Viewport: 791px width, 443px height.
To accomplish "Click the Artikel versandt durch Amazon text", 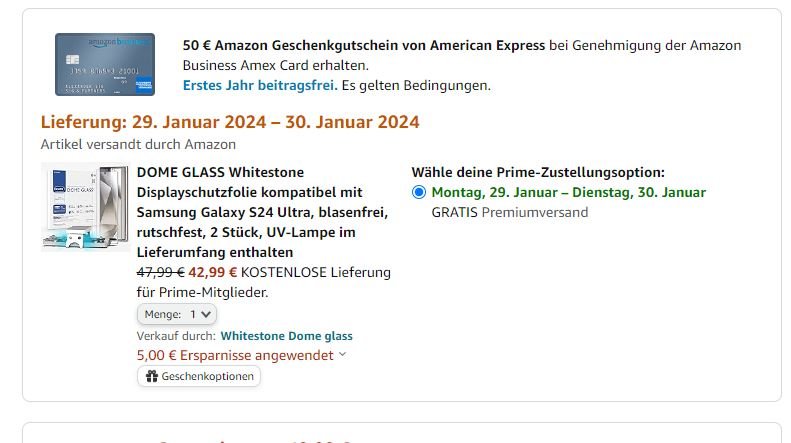I will tap(138, 145).
